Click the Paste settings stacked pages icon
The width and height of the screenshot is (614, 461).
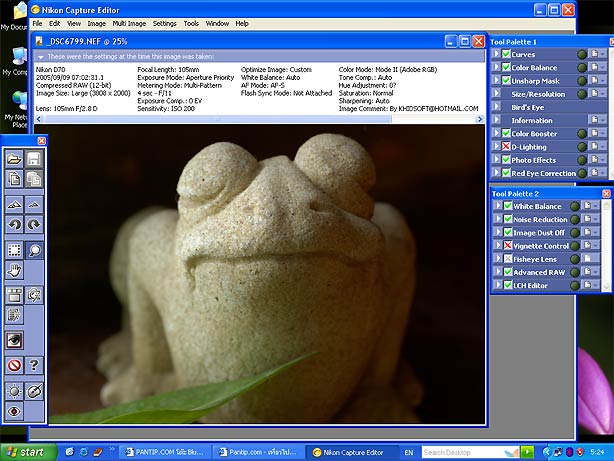pos(34,179)
